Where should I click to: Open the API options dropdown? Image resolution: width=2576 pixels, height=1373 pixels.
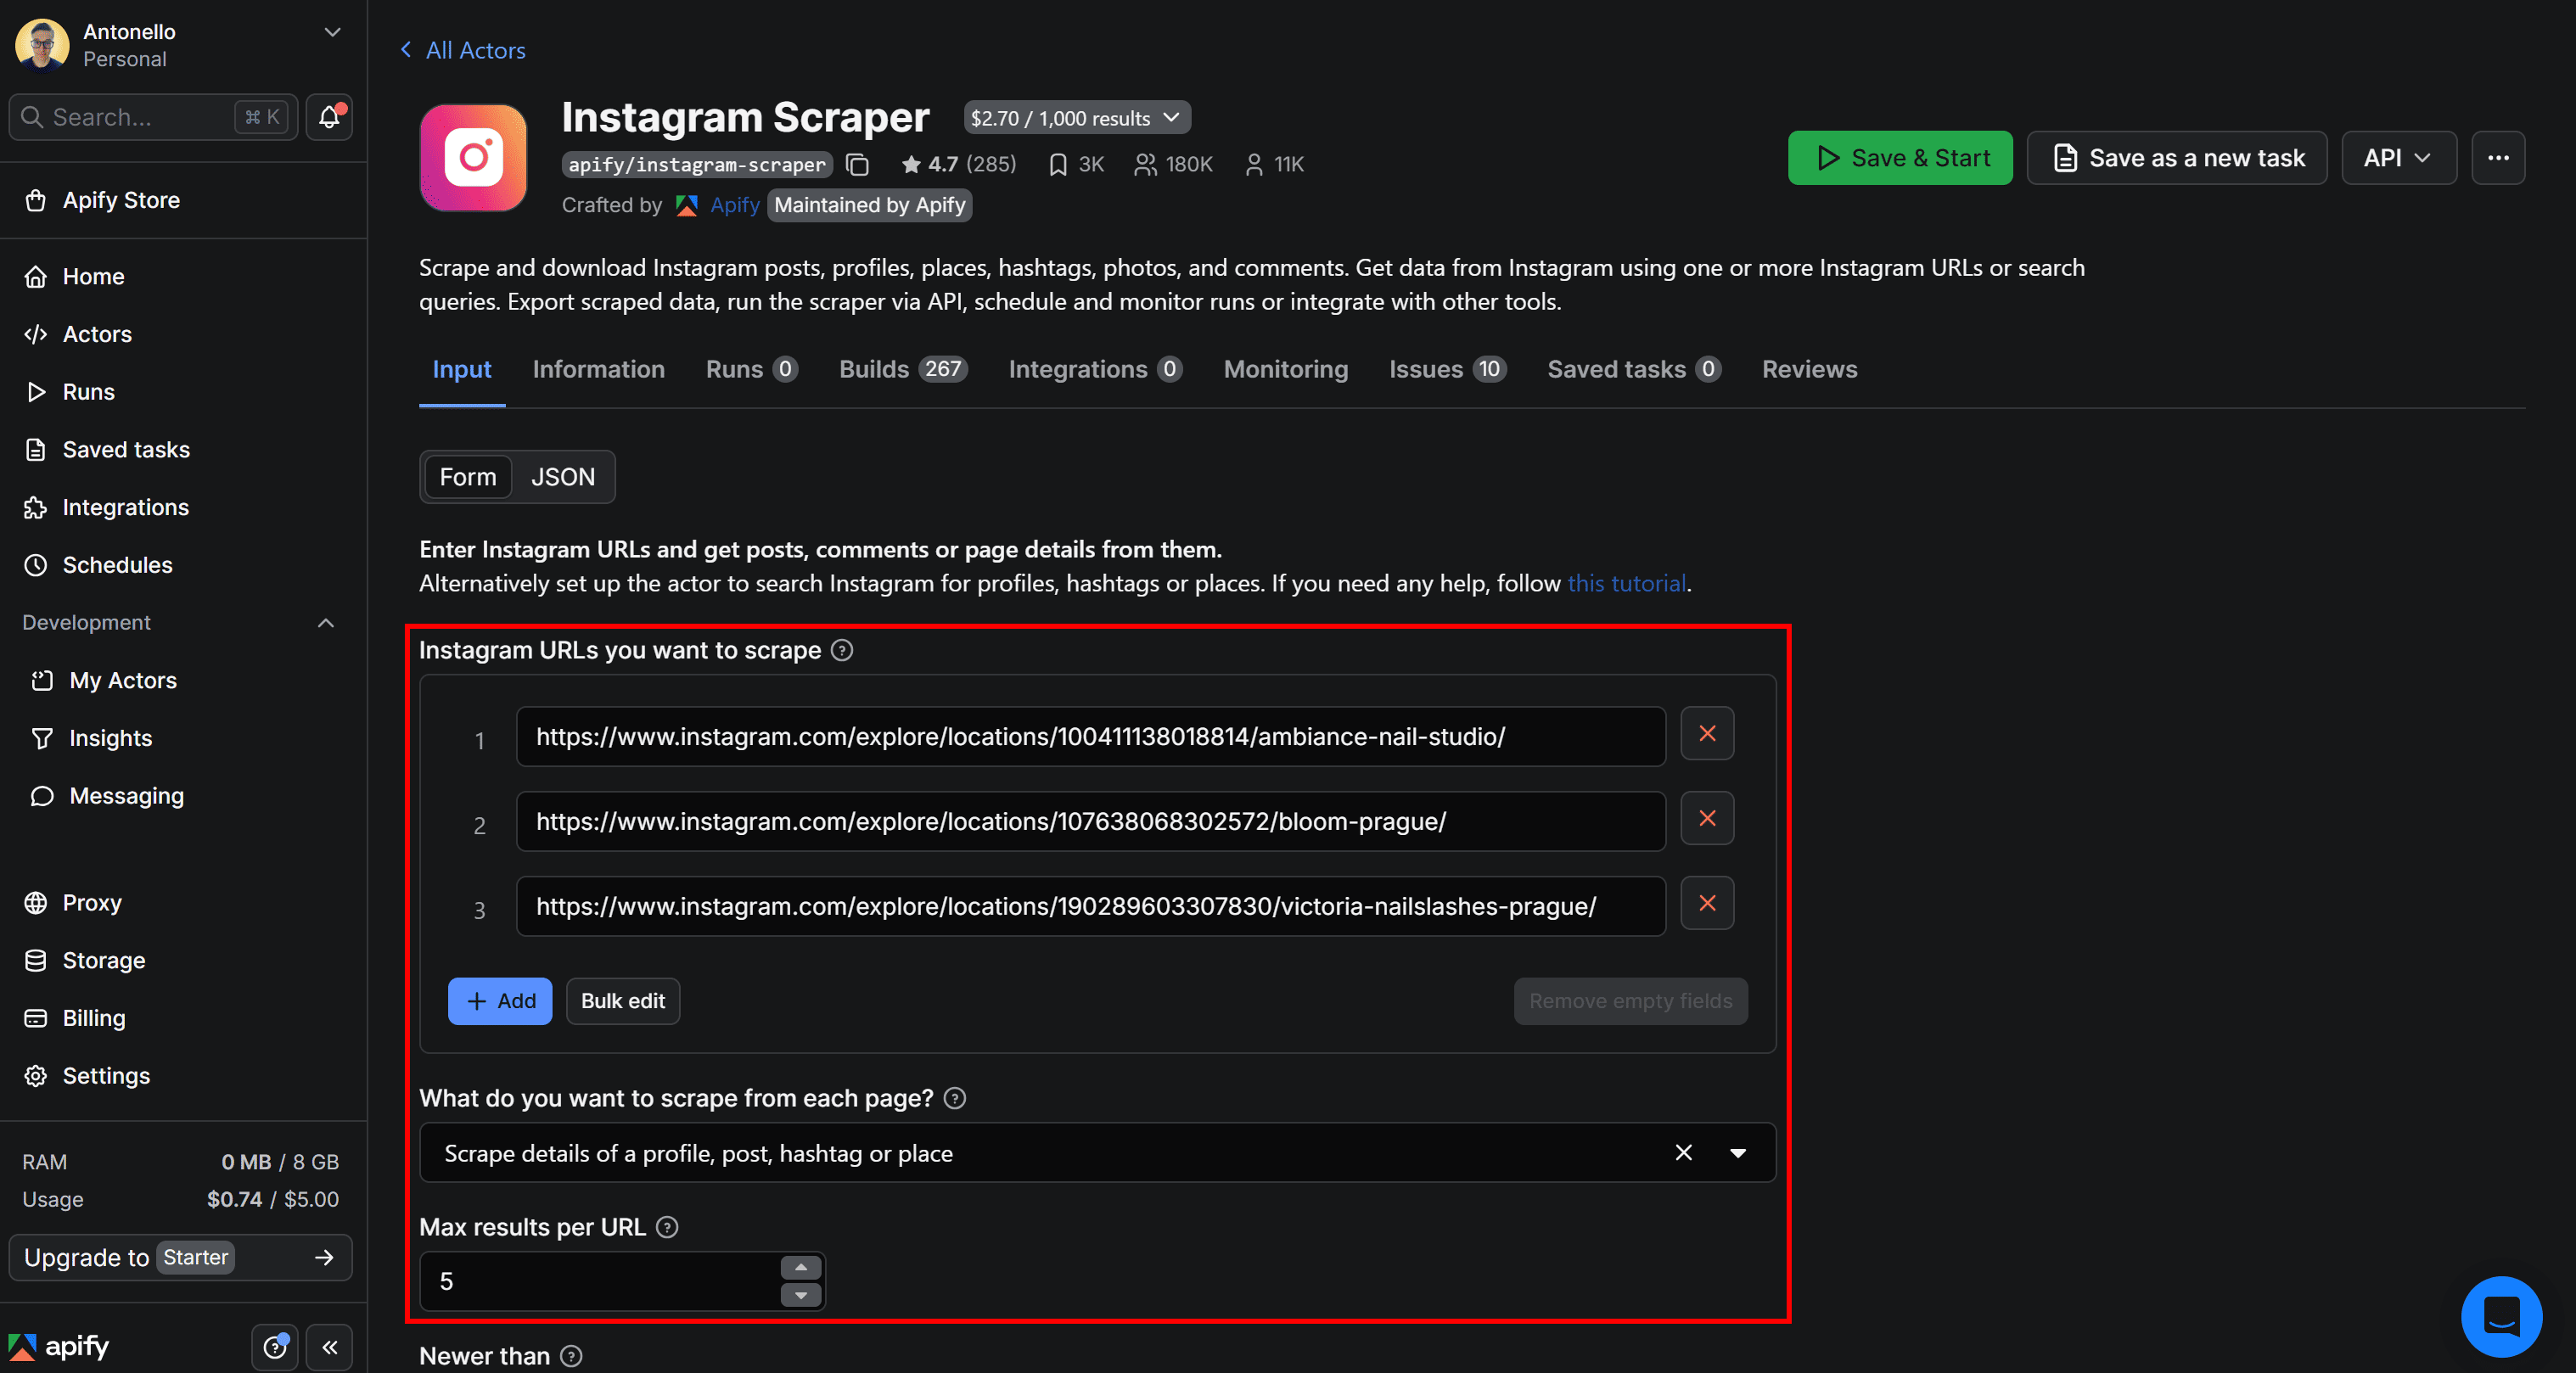click(x=2398, y=157)
